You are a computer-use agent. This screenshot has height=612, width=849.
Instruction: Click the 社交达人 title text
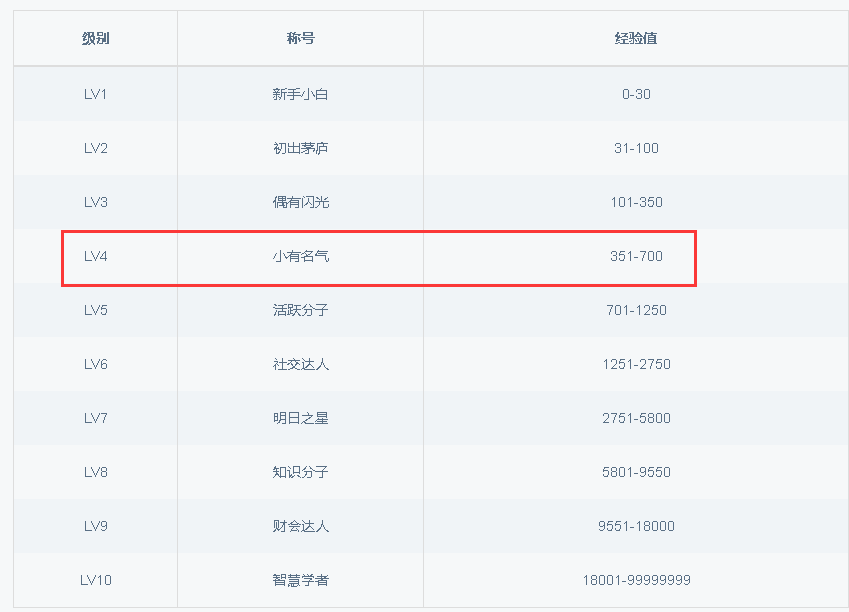click(300, 364)
